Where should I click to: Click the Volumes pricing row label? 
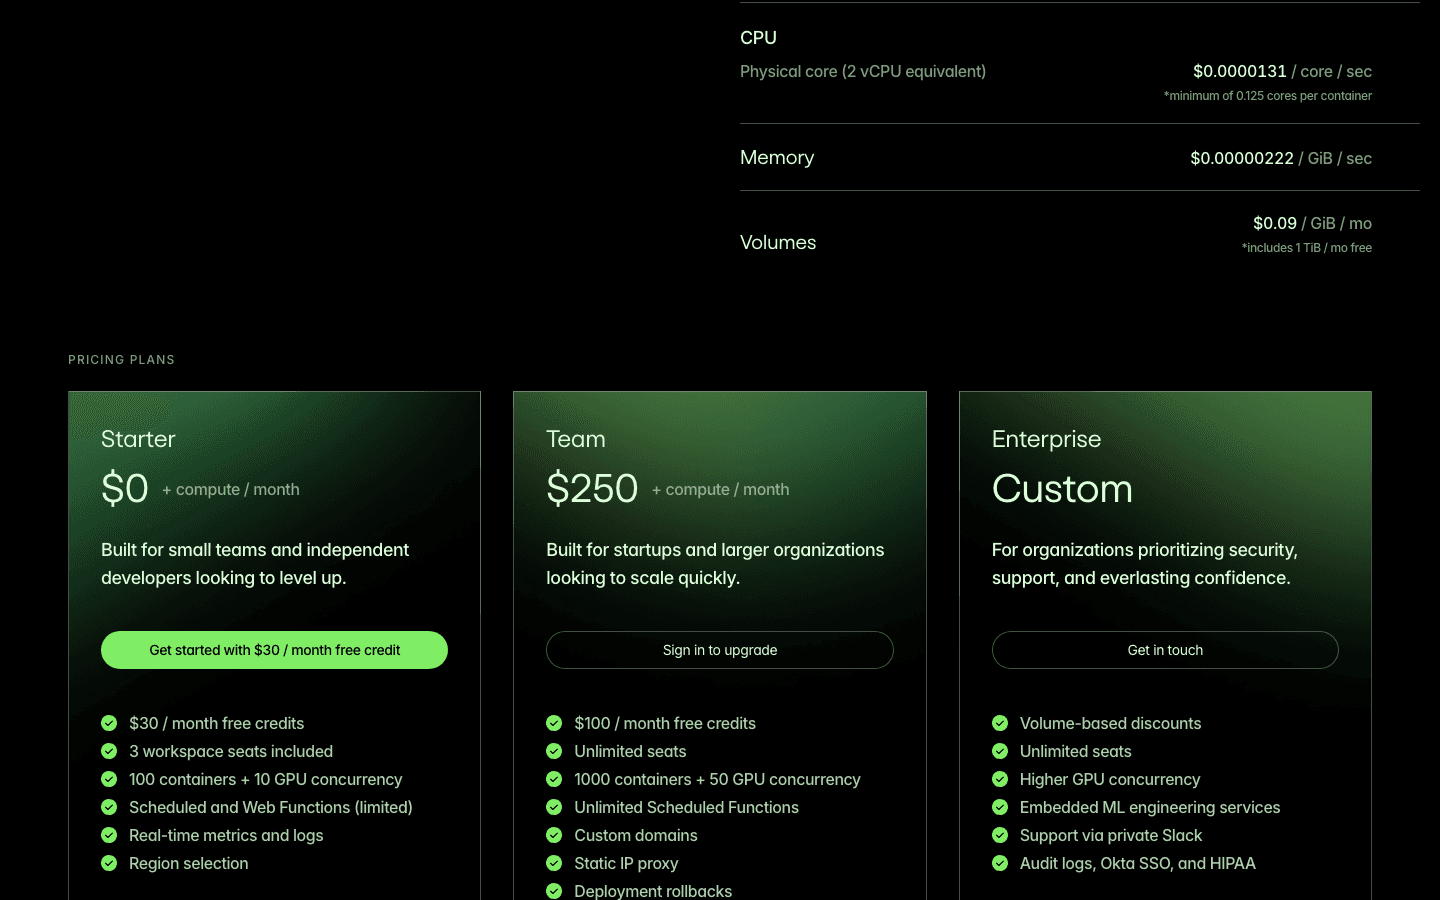click(778, 243)
